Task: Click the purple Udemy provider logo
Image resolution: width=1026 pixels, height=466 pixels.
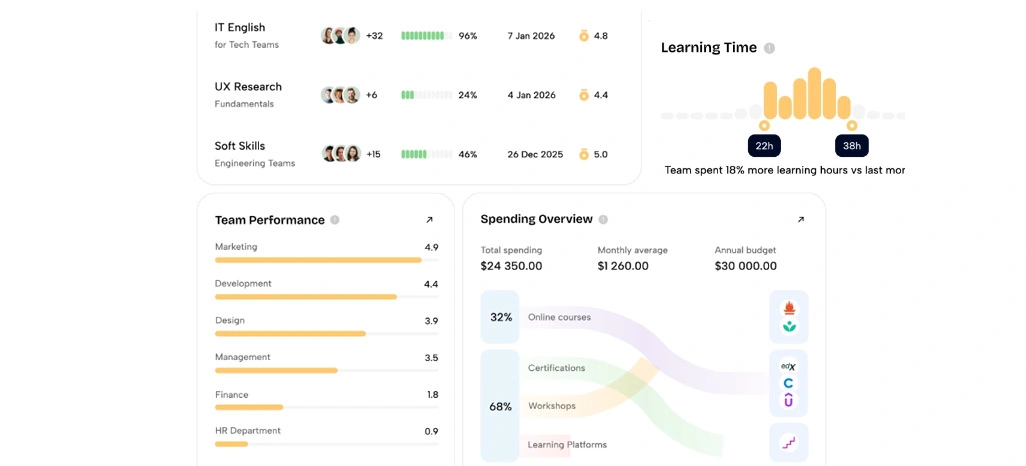Action: tap(788, 400)
